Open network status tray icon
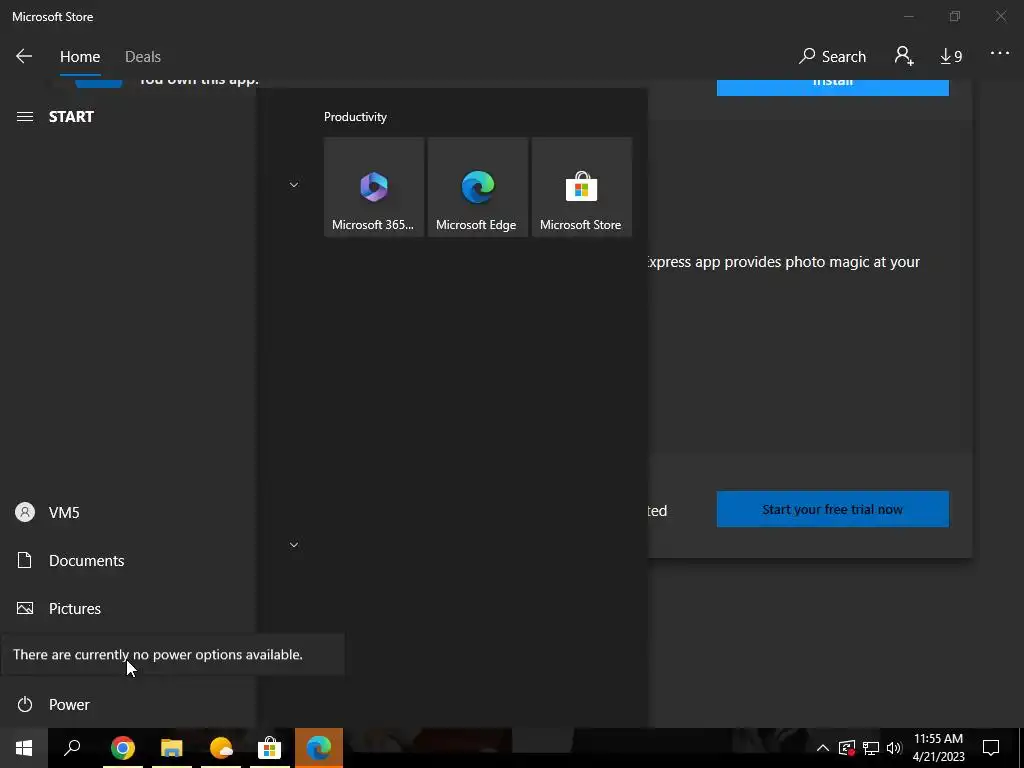The image size is (1024, 768). point(871,748)
